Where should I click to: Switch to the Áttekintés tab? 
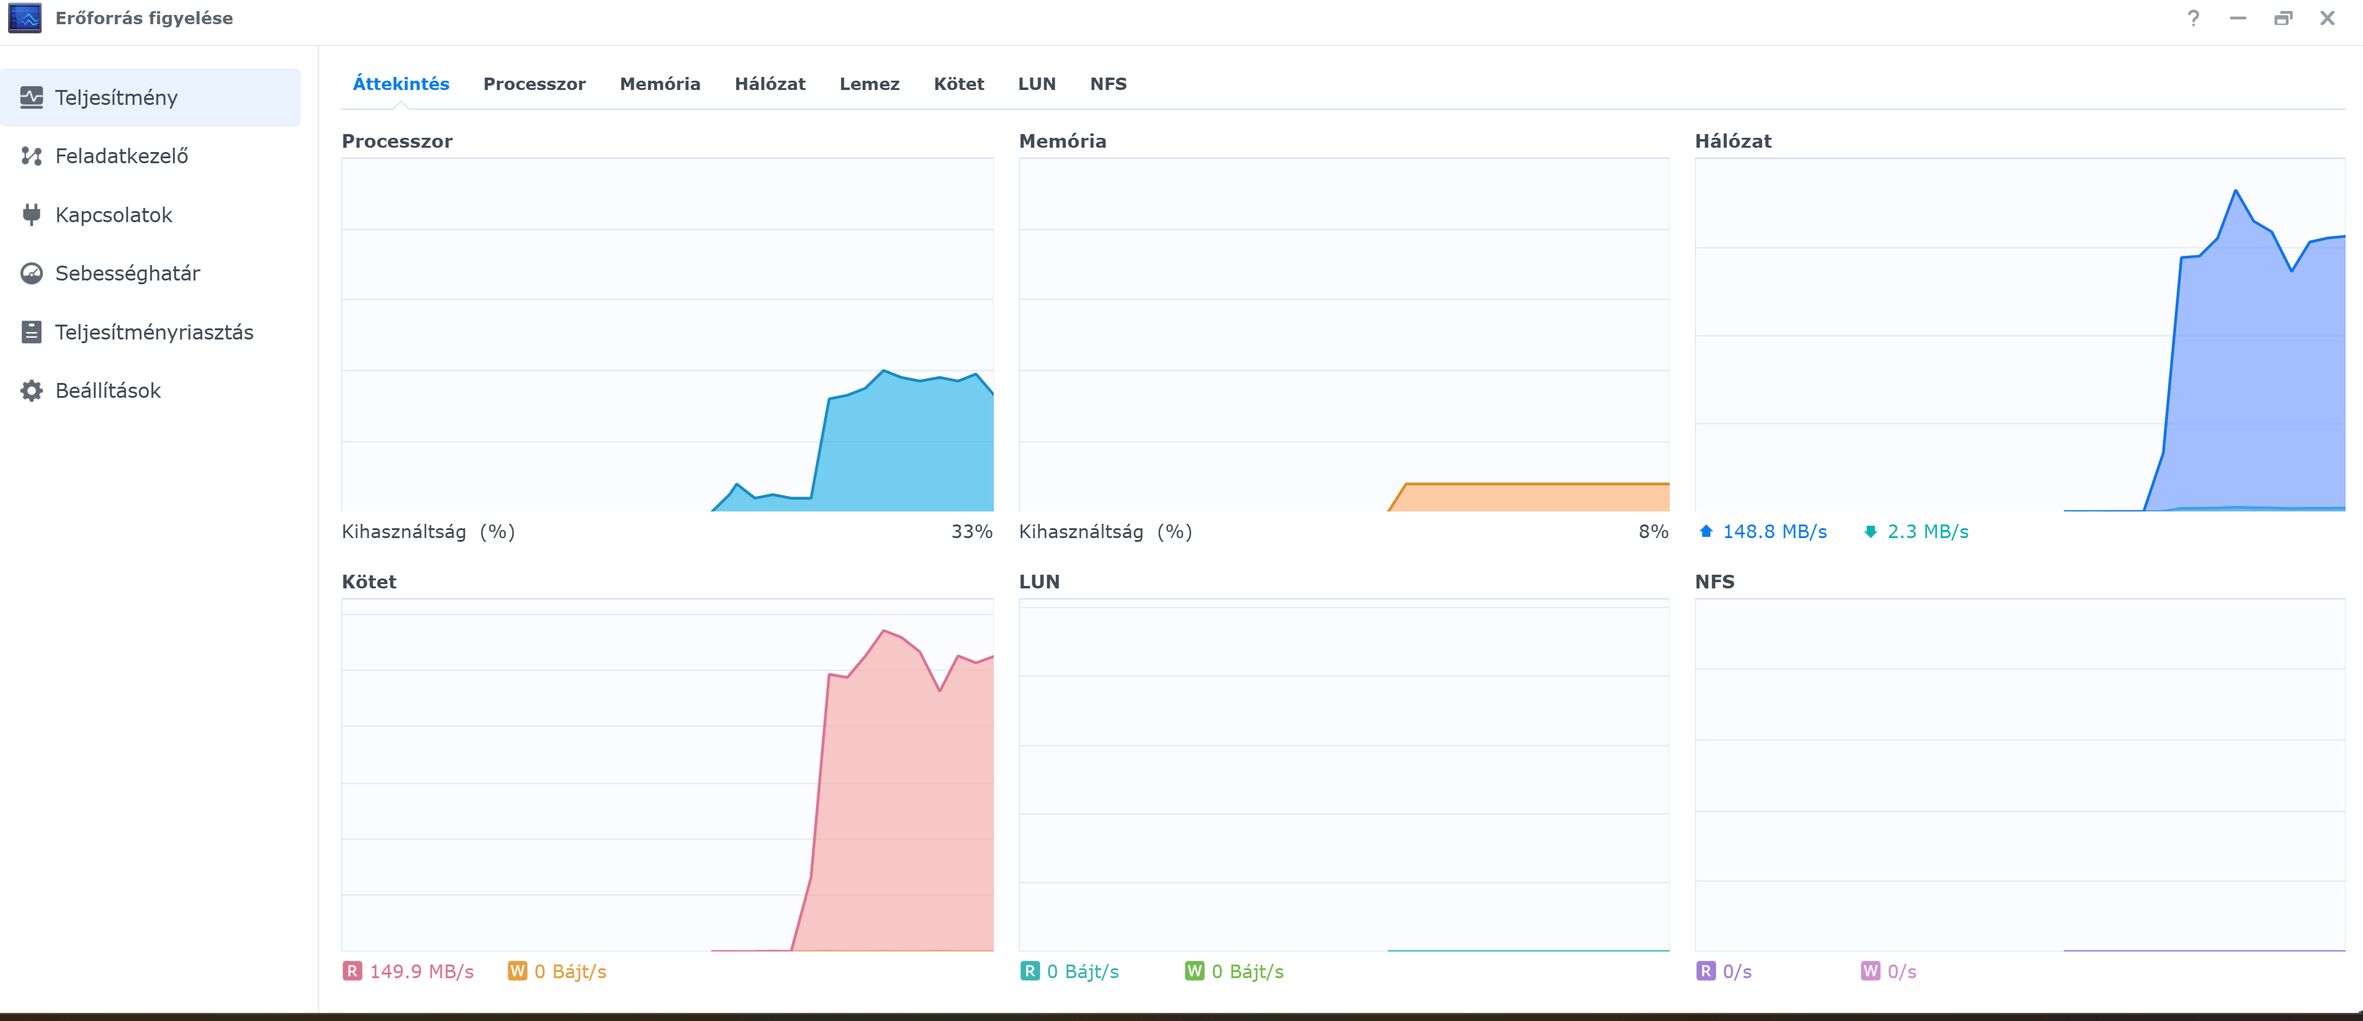pyautogui.click(x=401, y=84)
